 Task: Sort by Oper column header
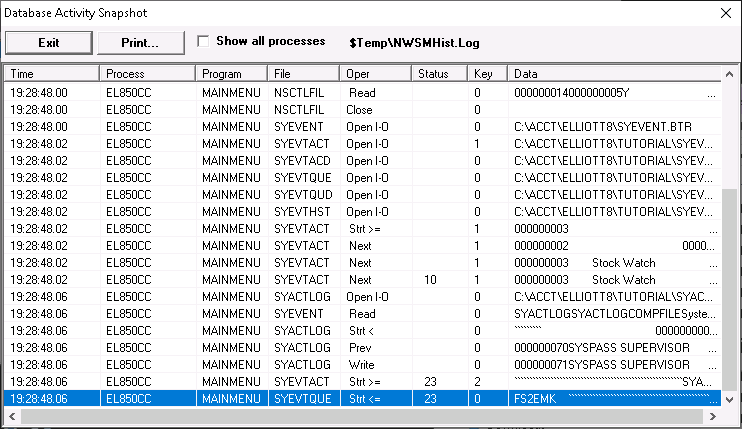(x=375, y=74)
